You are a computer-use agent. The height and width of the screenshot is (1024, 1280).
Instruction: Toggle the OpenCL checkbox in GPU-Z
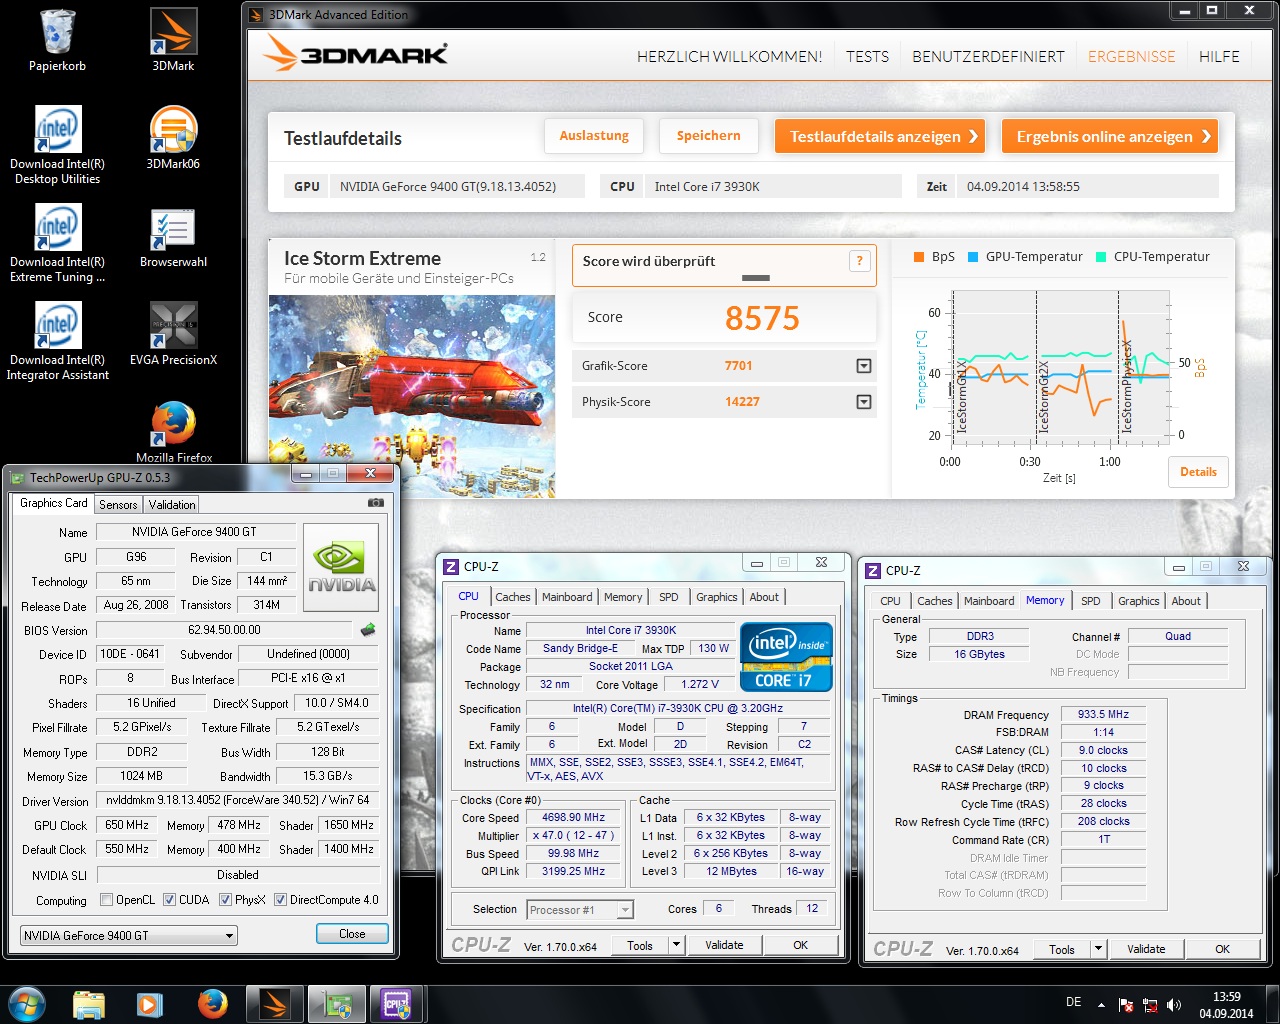(x=107, y=900)
